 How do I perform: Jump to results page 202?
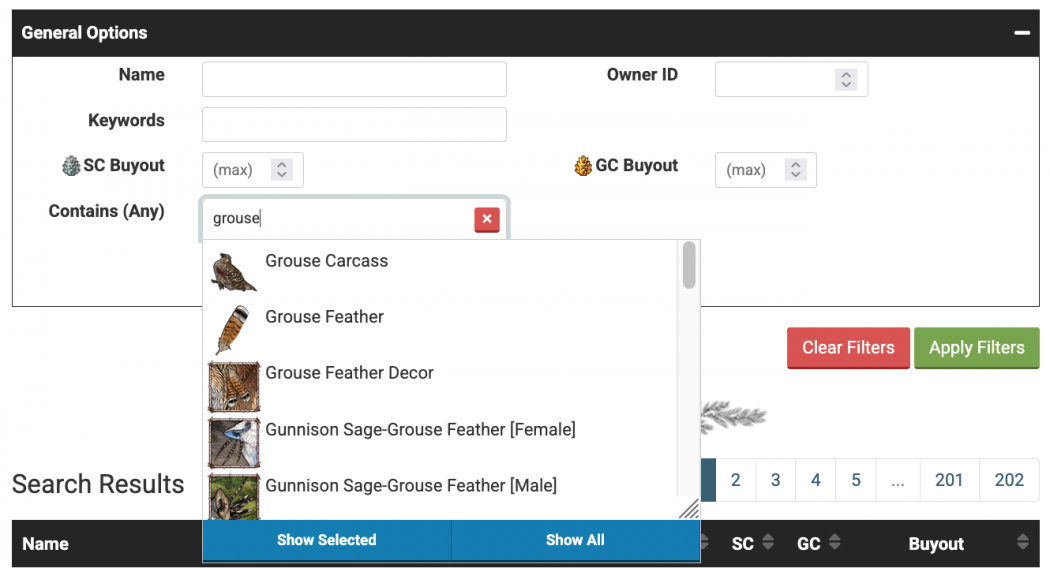[1009, 480]
